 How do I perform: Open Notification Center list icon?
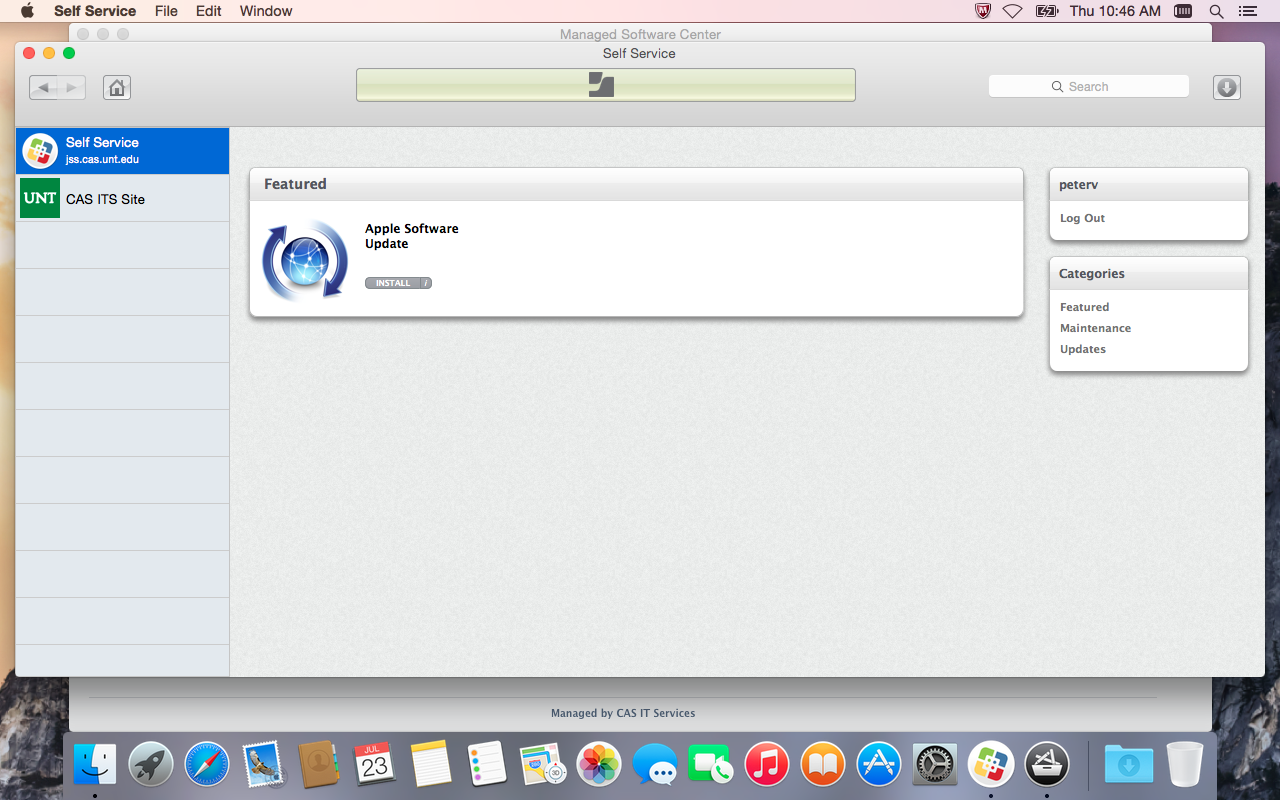(x=1247, y=11)
